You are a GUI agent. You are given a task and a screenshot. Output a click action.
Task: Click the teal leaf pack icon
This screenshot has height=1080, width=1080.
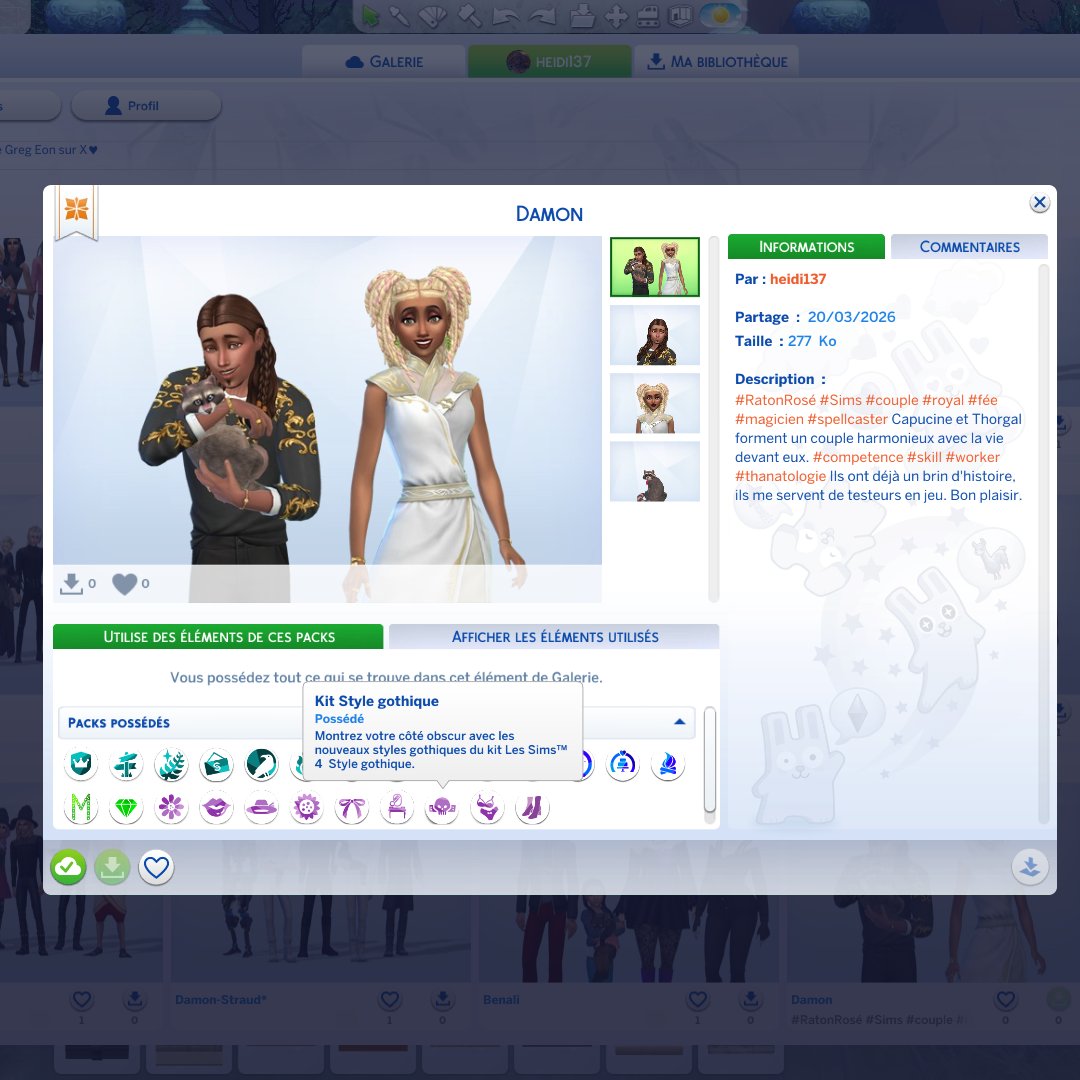point(171,764)
